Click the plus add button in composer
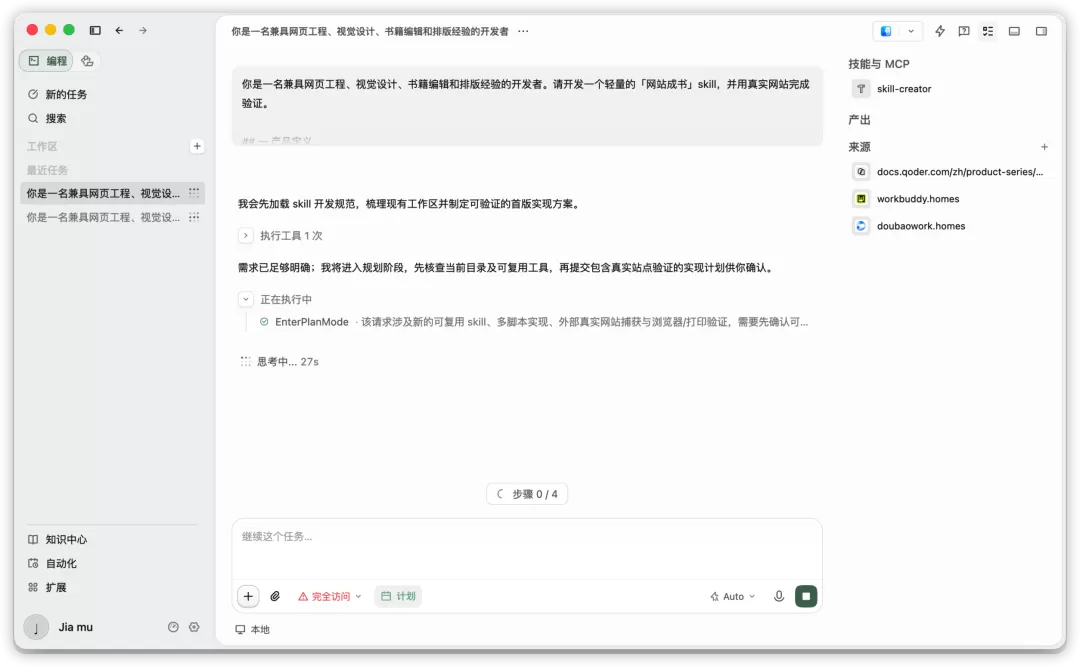Screen dimensions: 1080x667 248,597
